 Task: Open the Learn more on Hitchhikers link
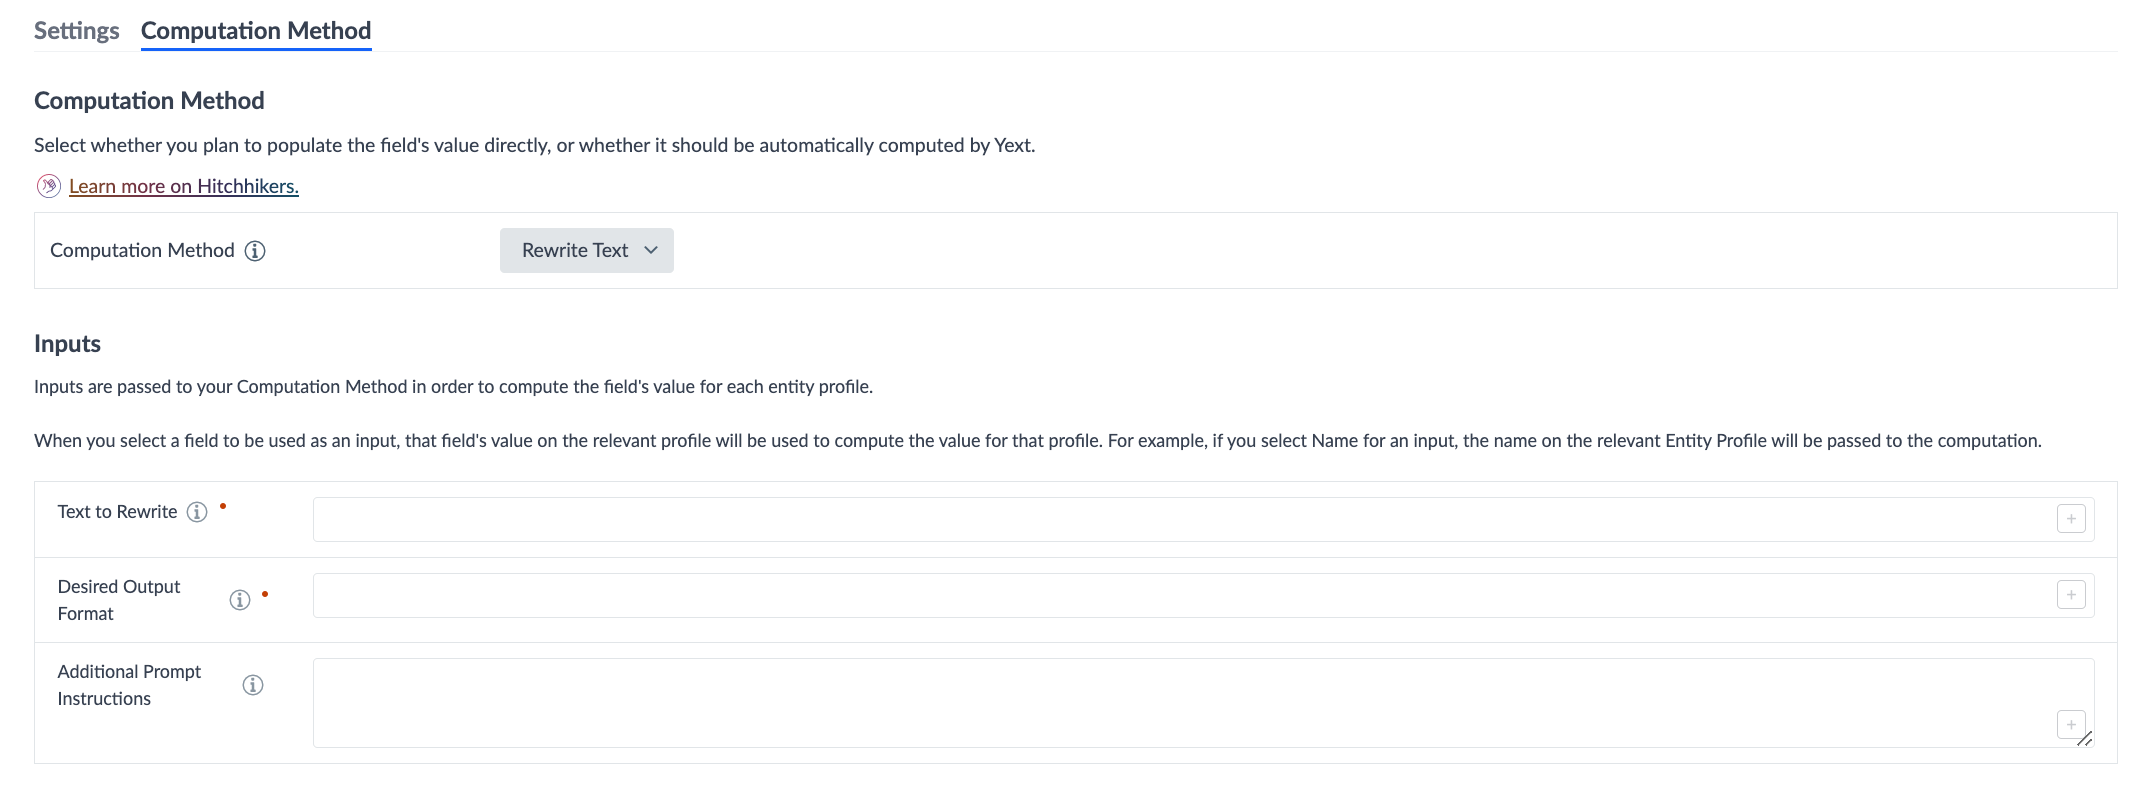coord(184,186)
